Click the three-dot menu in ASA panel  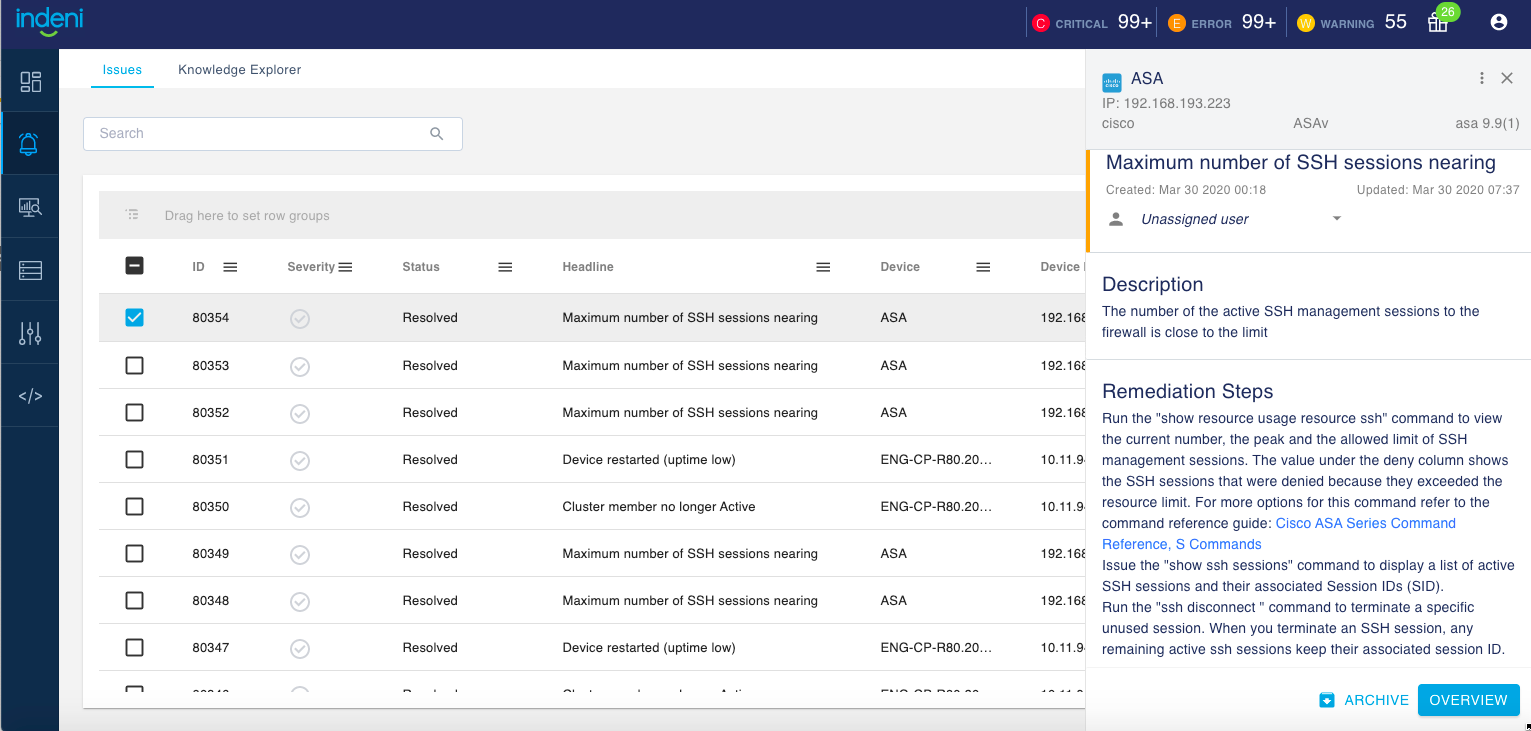tap(1481, 79)
